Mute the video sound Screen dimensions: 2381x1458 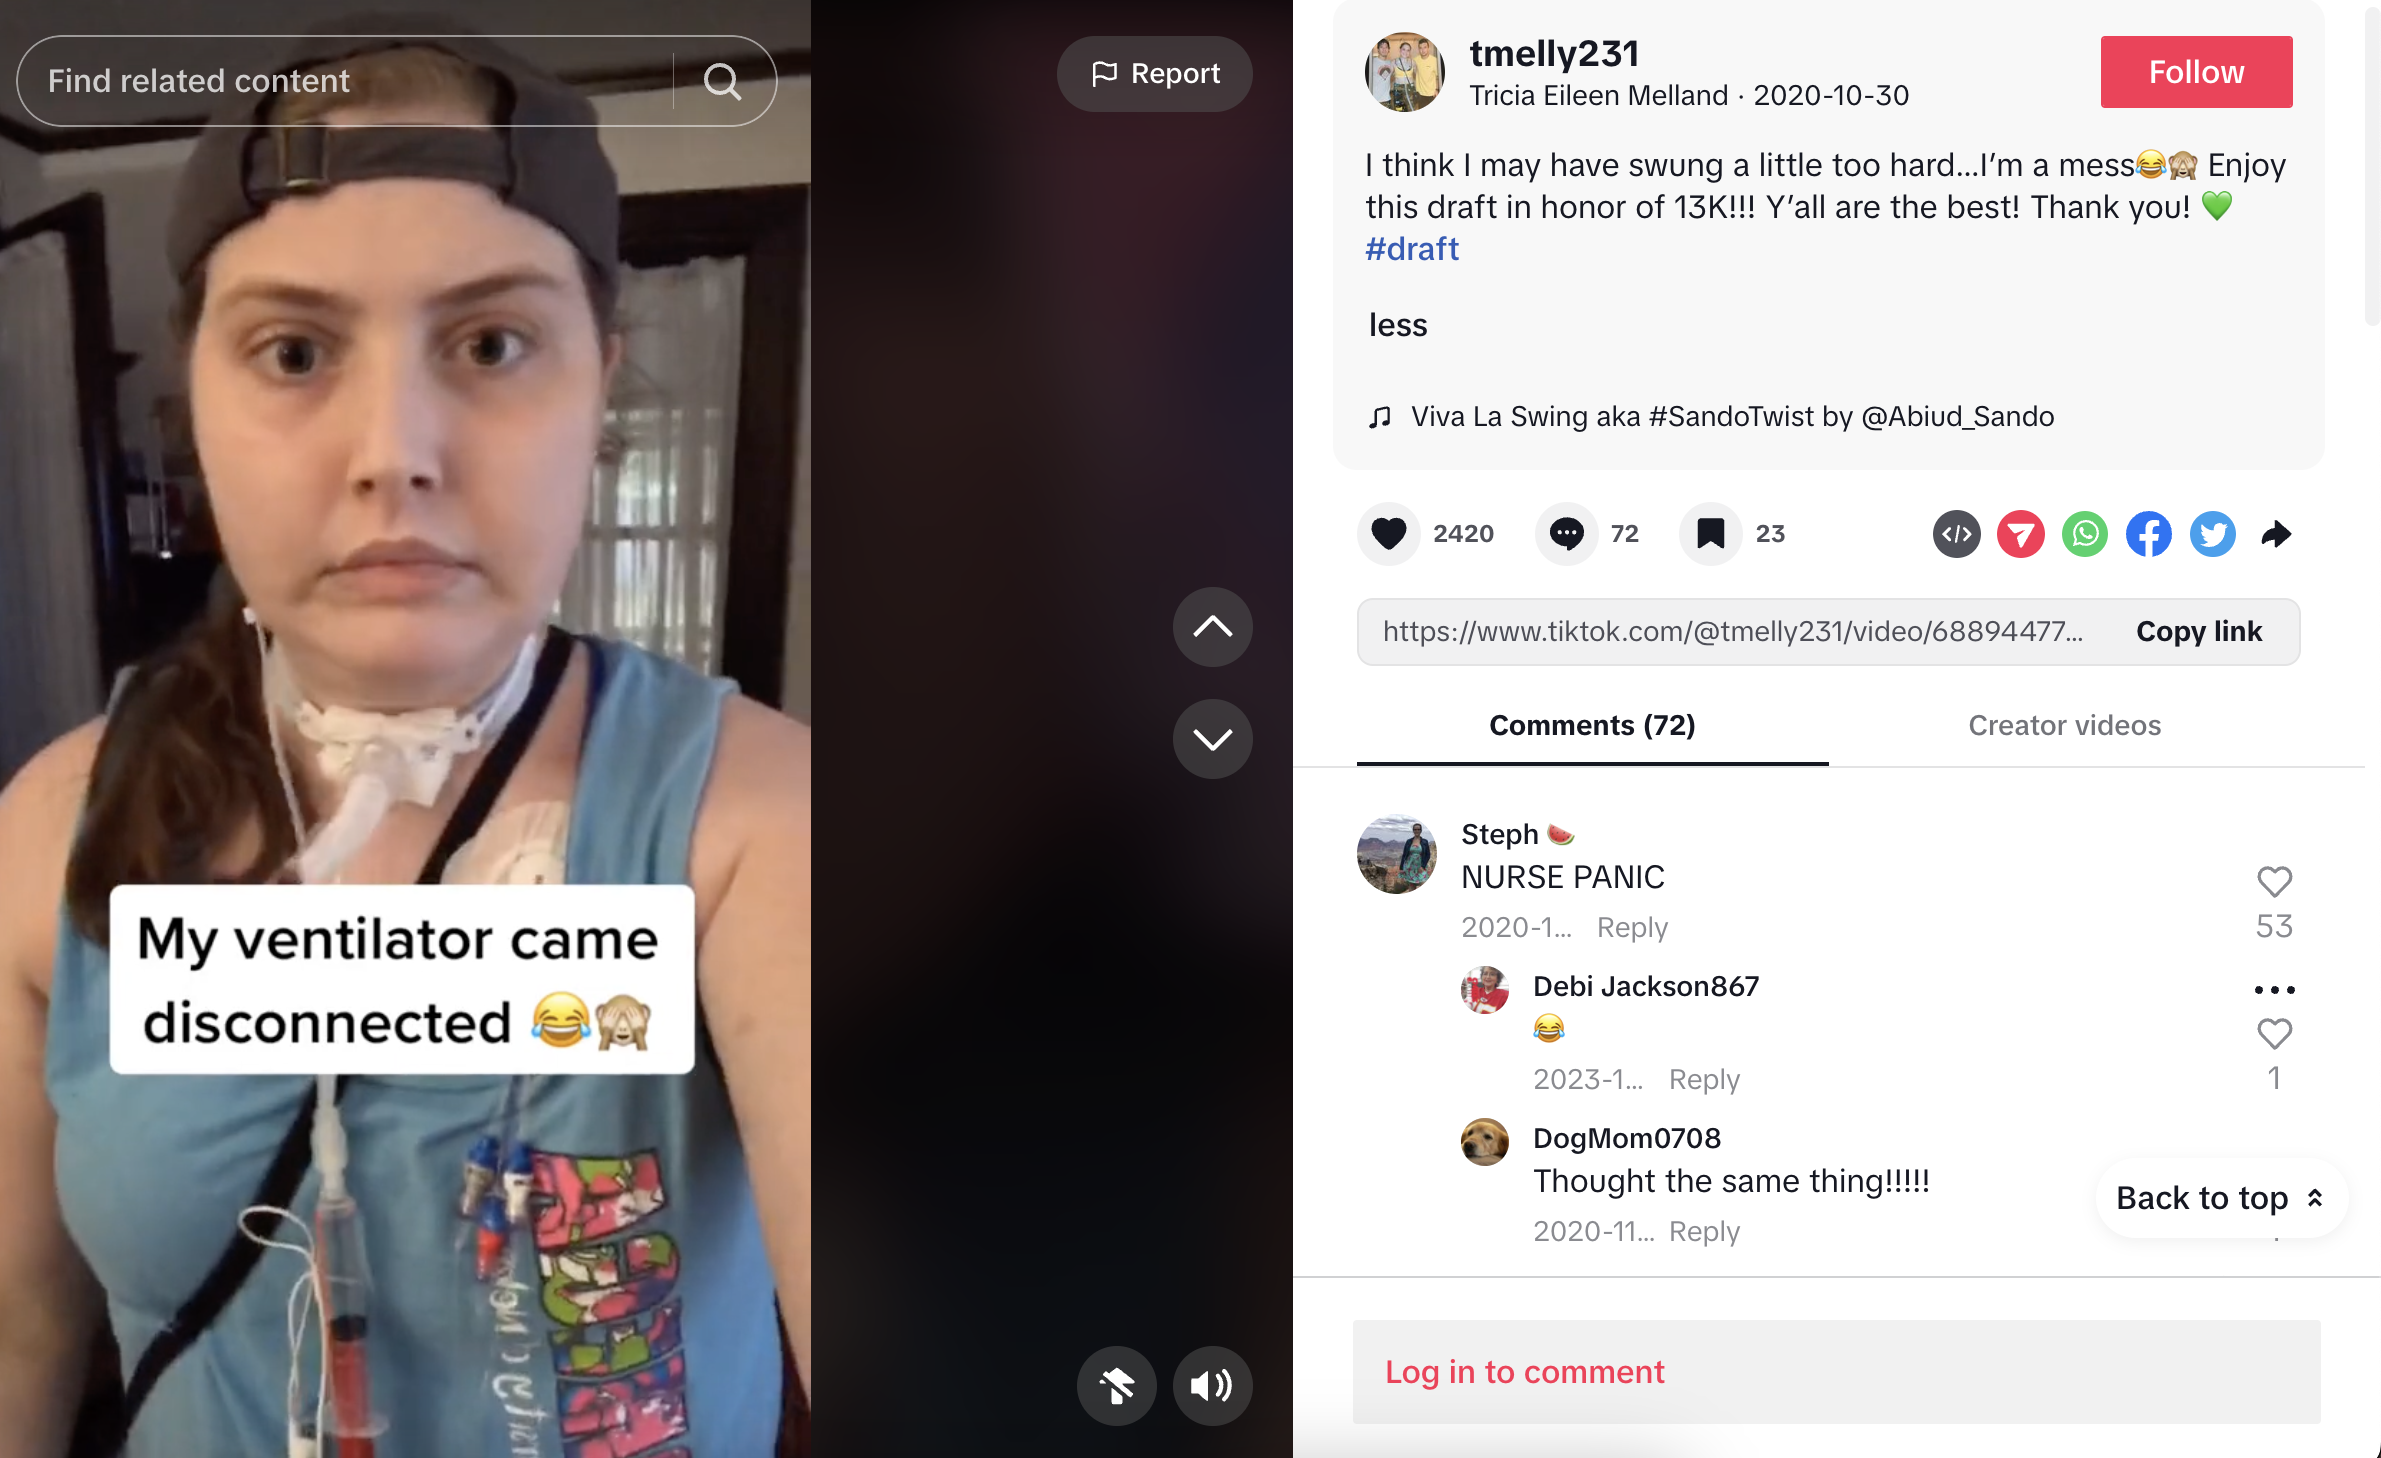tap(1212, 1385)
